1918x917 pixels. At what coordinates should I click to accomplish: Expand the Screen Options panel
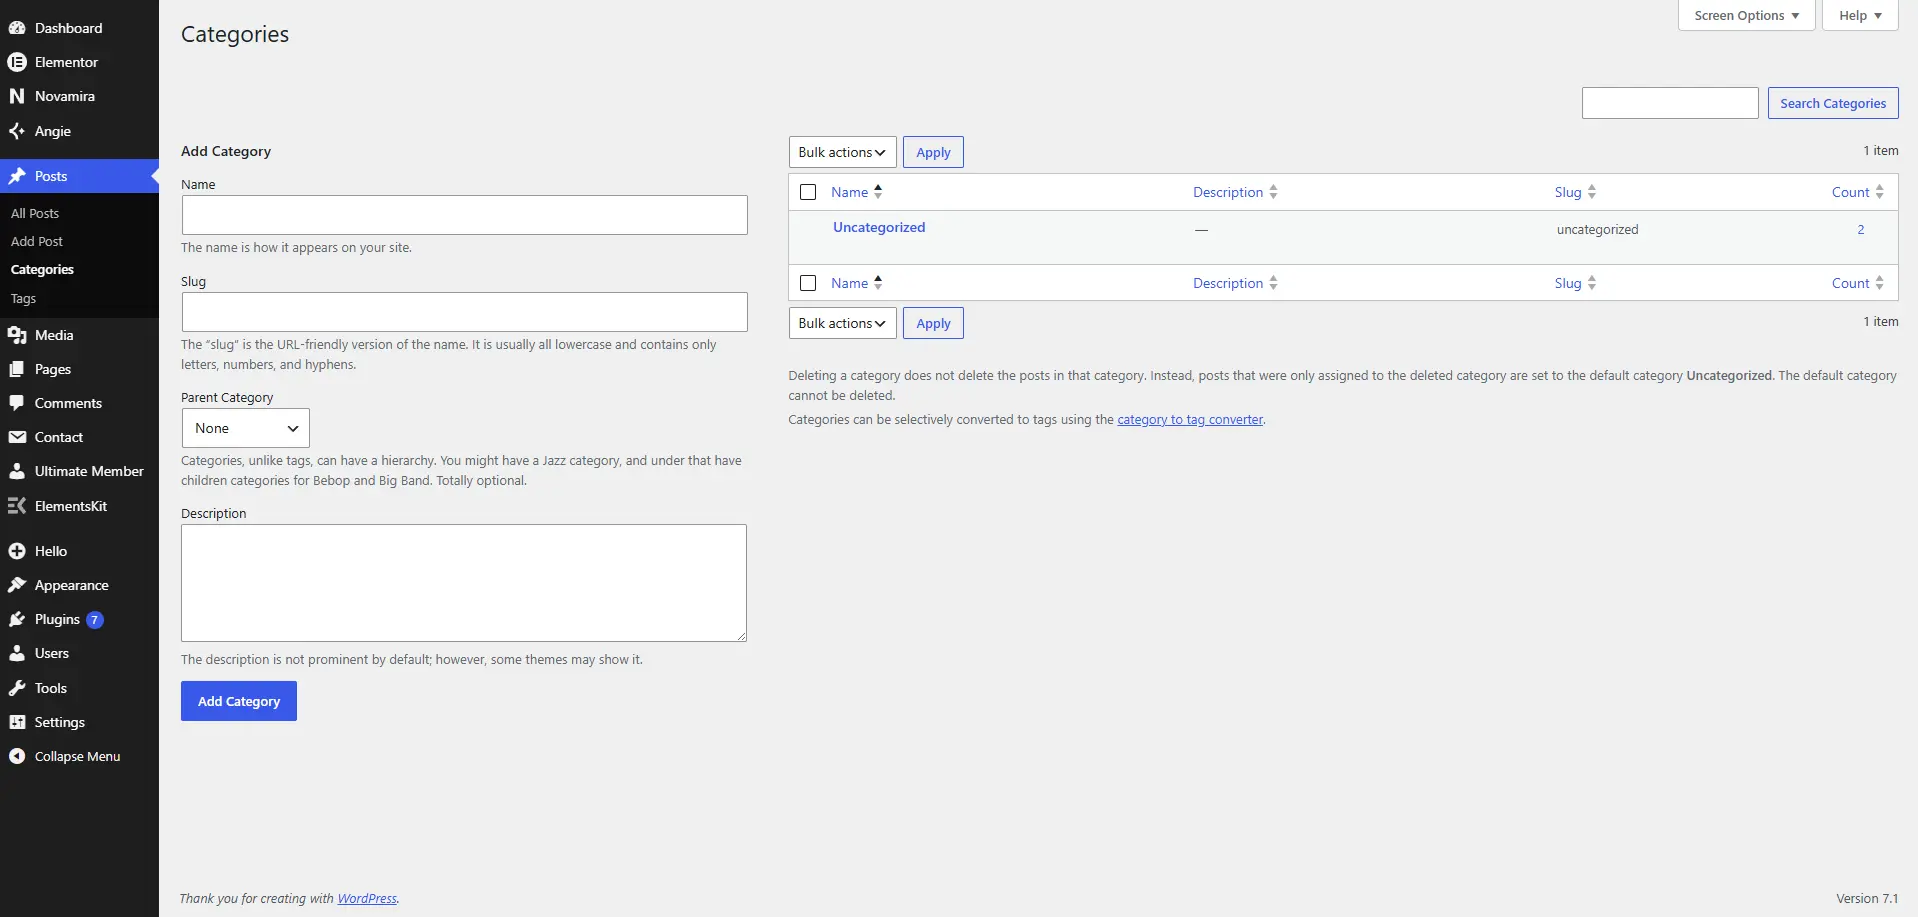click(x=1746, y=15)
